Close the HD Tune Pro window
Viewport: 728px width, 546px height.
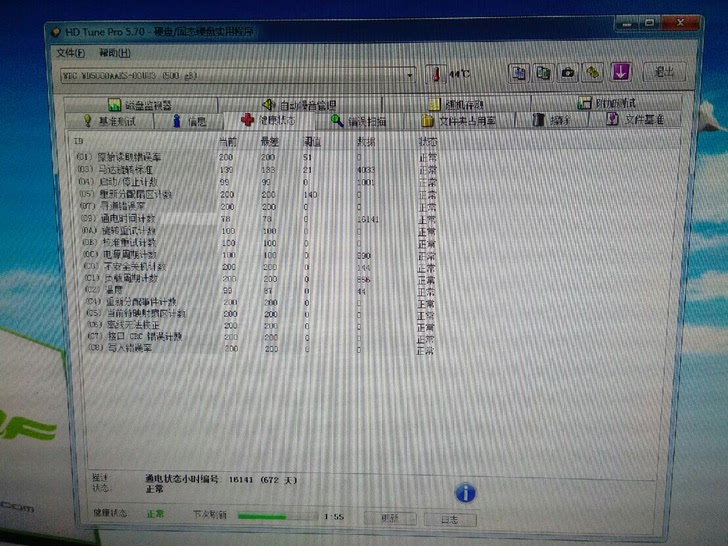pyautogui.click(x=680, y=22)
